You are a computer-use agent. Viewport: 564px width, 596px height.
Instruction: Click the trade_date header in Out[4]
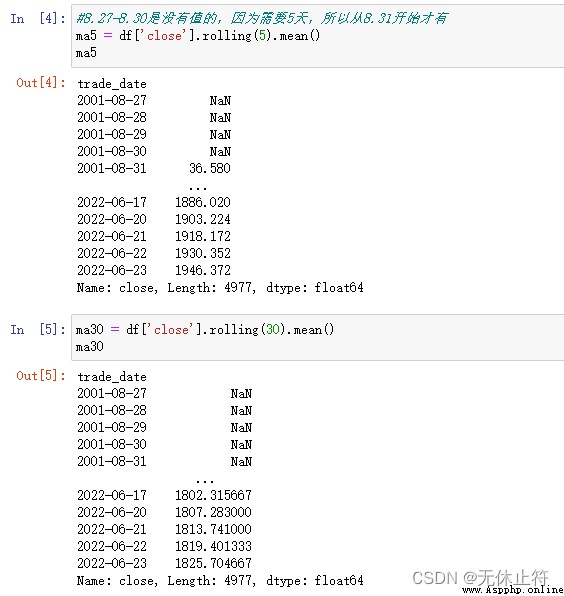pos(112,84)
